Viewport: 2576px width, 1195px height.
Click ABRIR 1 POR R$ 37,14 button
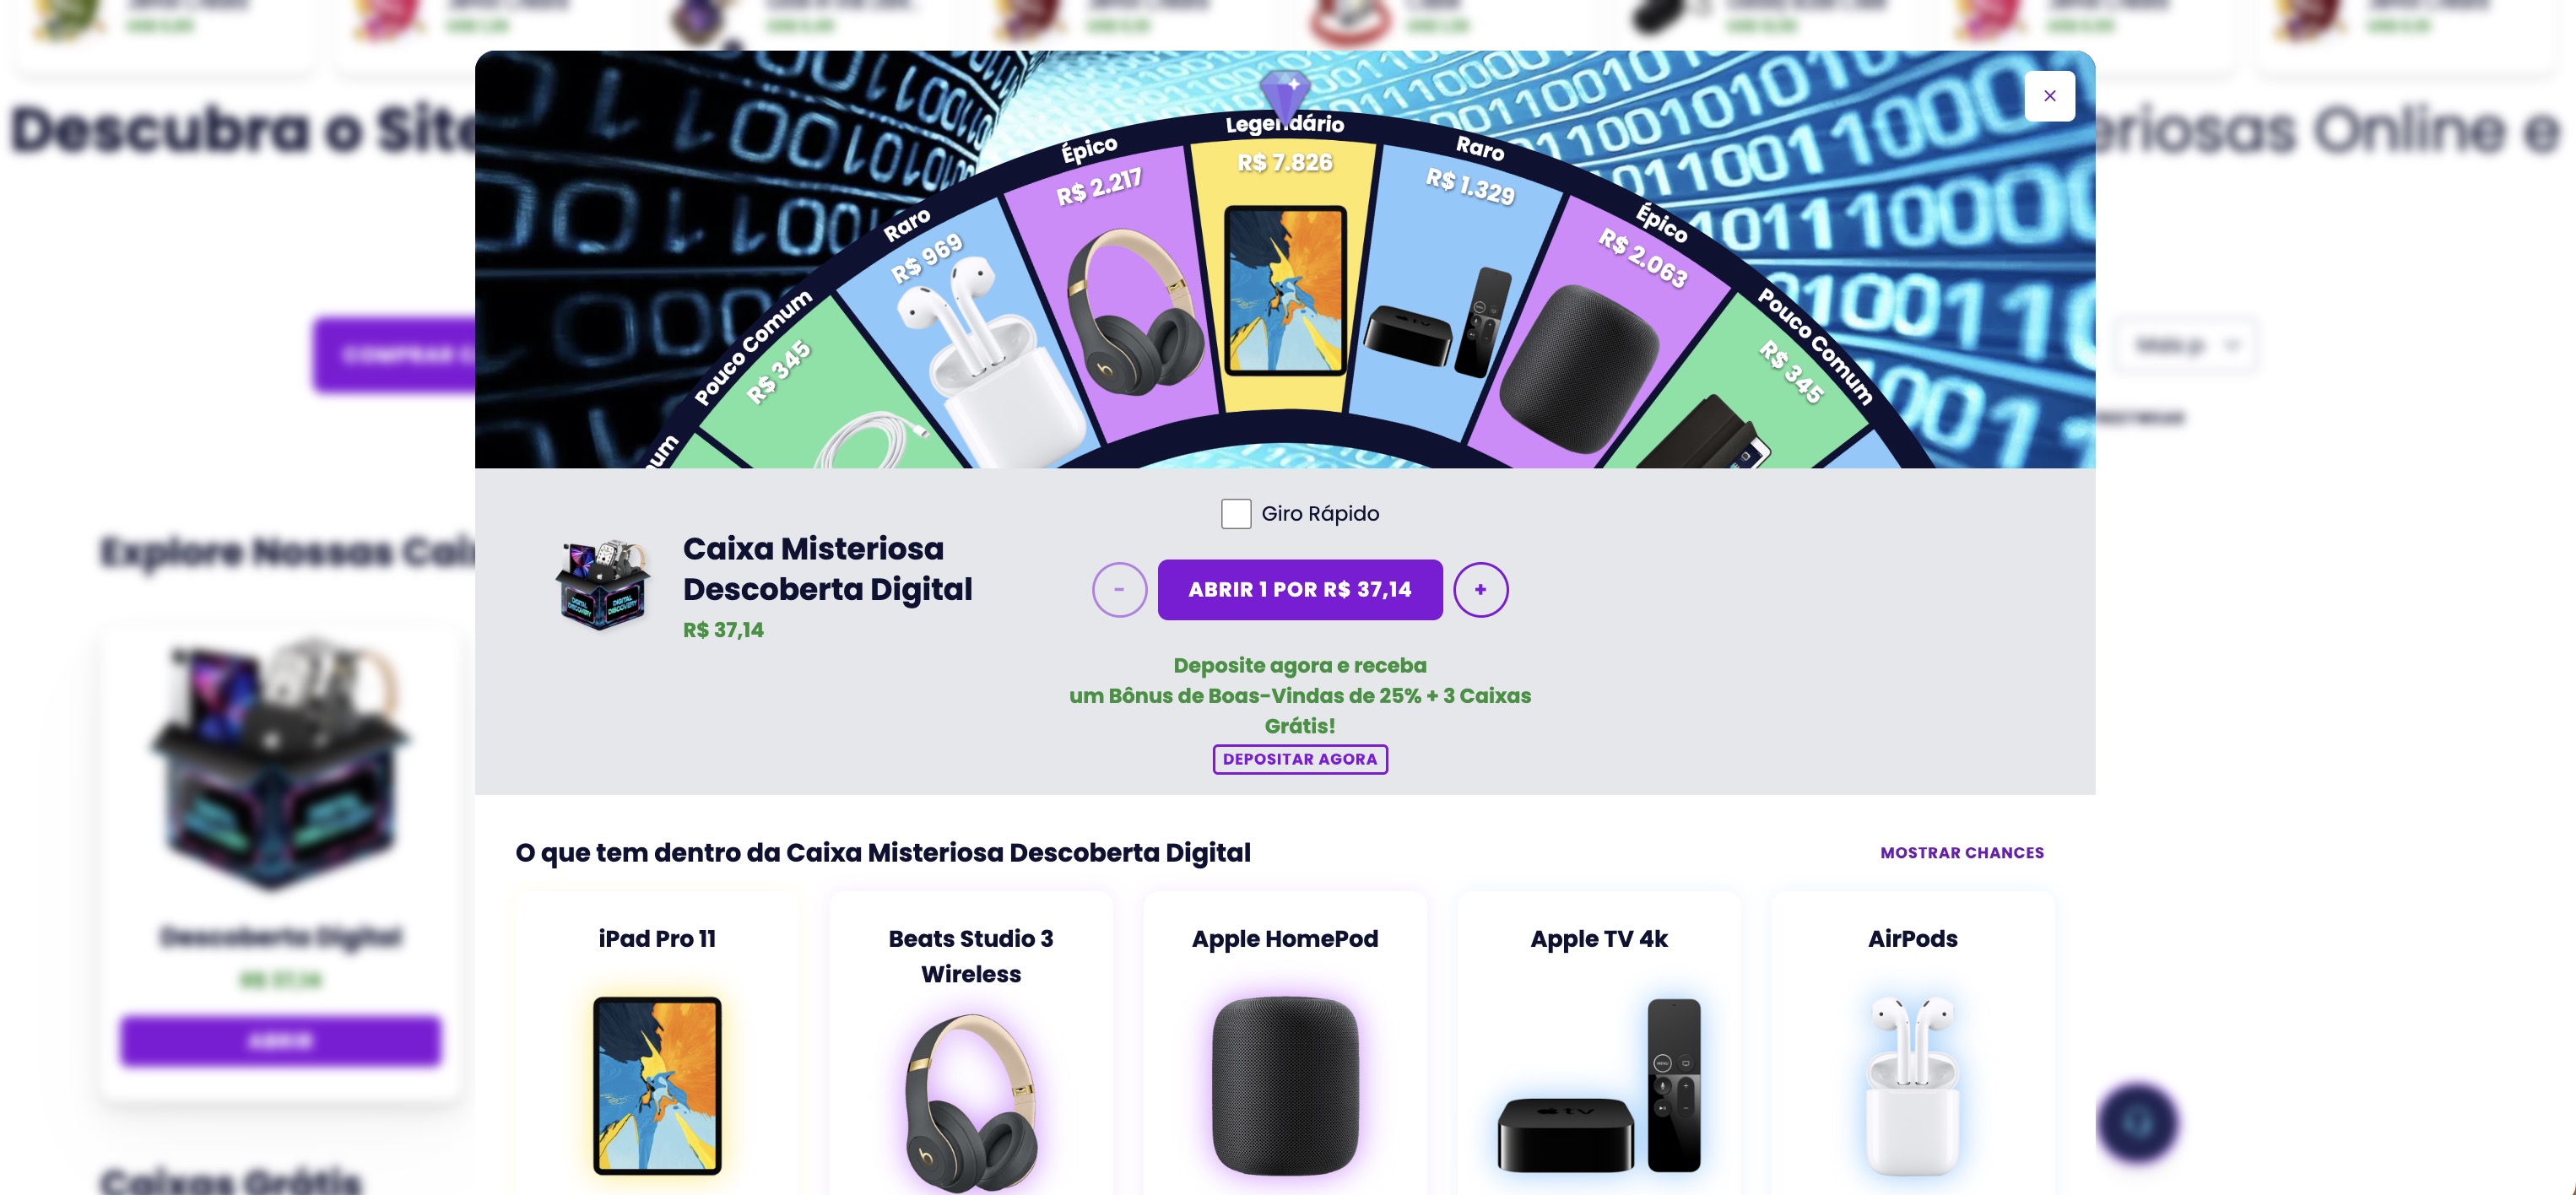coord(1299,590)
